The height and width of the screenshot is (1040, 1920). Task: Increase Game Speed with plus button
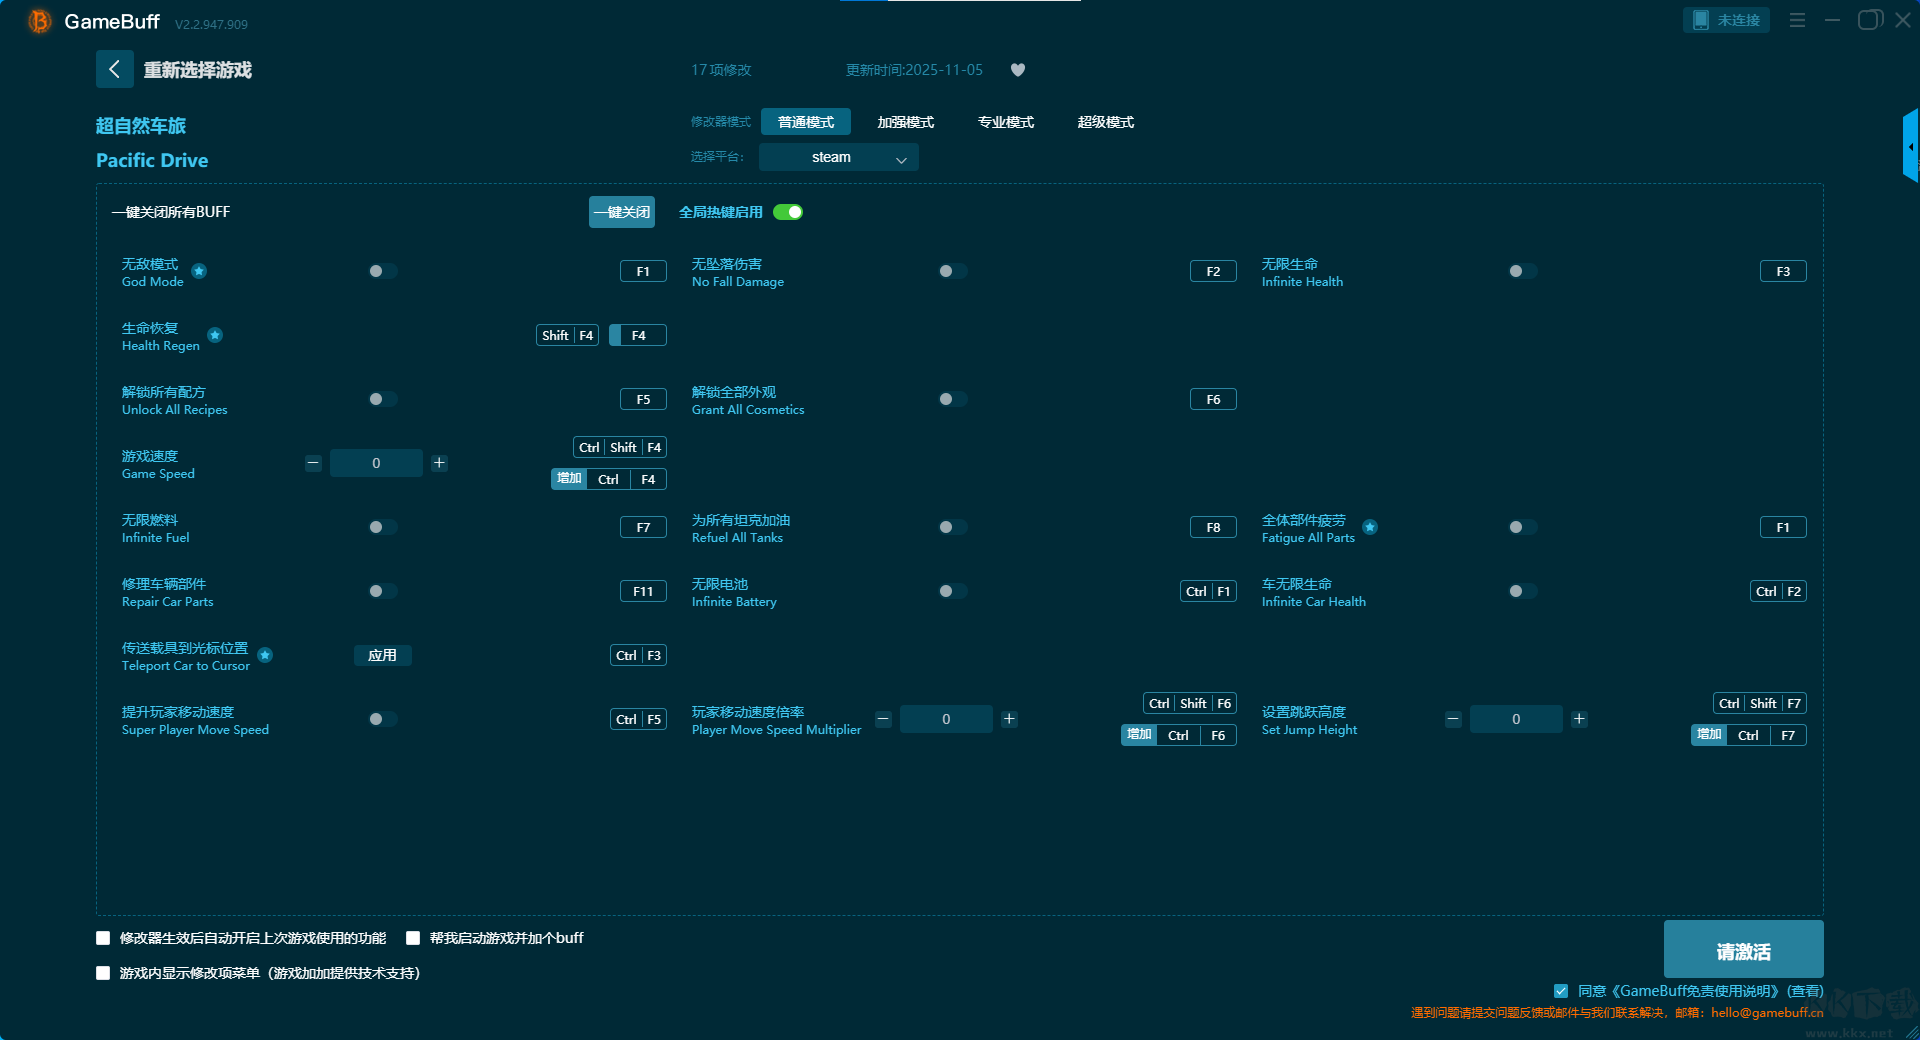(x=439, y=463)
